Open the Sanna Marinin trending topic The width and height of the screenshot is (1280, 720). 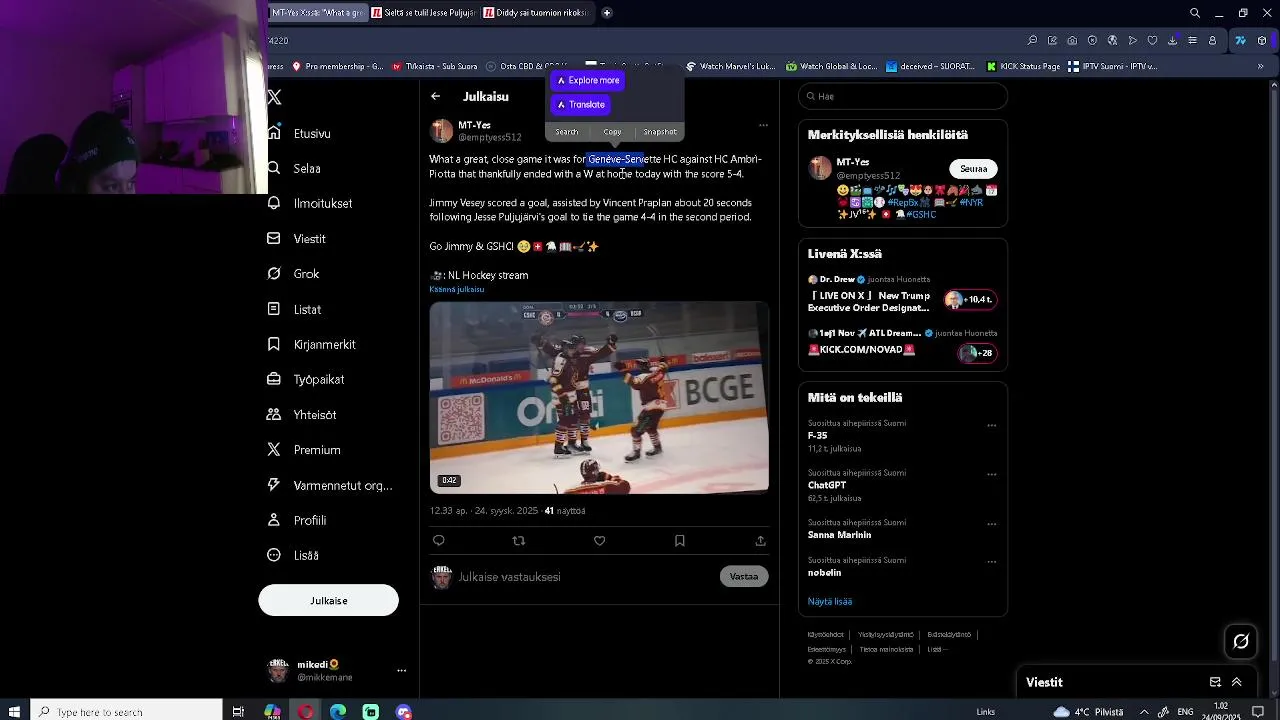[x=839, y=535]
